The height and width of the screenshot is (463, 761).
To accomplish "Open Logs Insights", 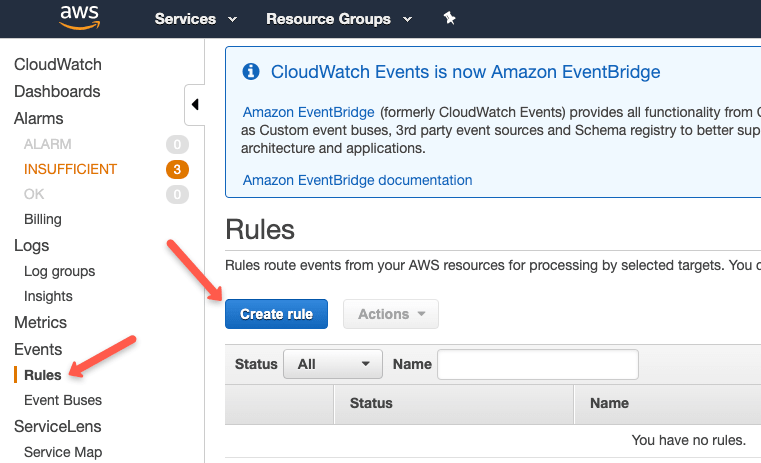I will pos(48,296).
